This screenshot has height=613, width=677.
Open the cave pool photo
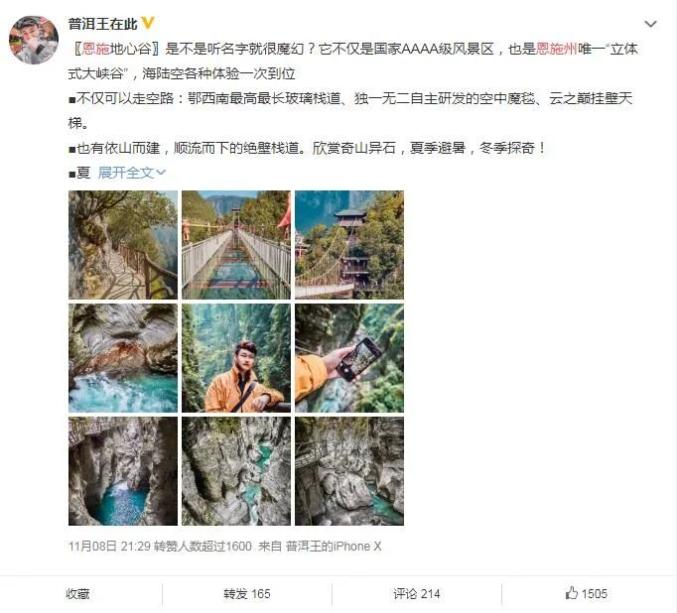[x=123, y=471]
